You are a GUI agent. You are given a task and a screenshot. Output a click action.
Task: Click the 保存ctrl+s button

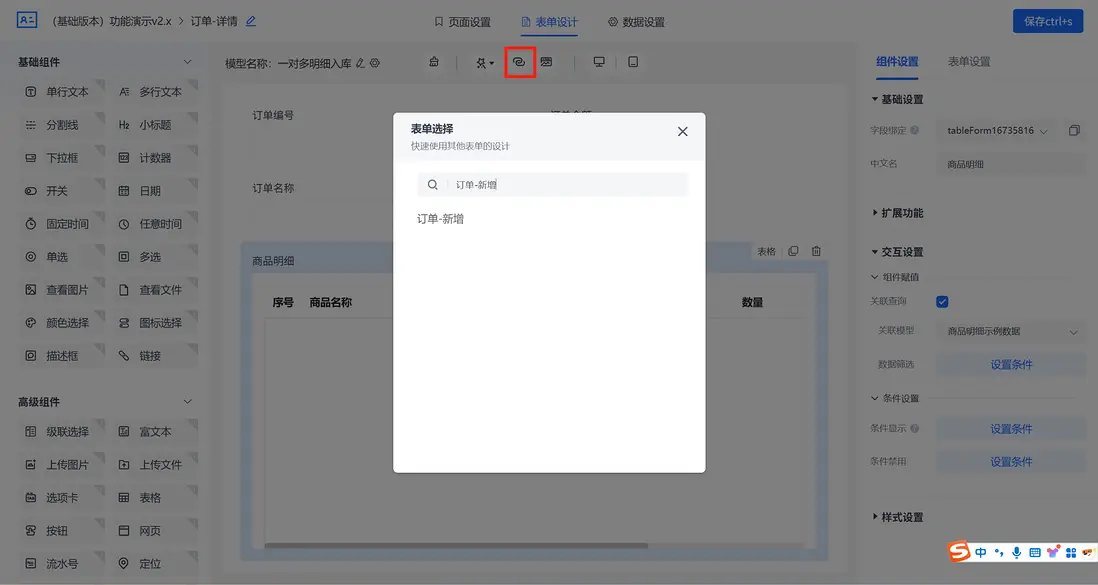(1047, 20)
